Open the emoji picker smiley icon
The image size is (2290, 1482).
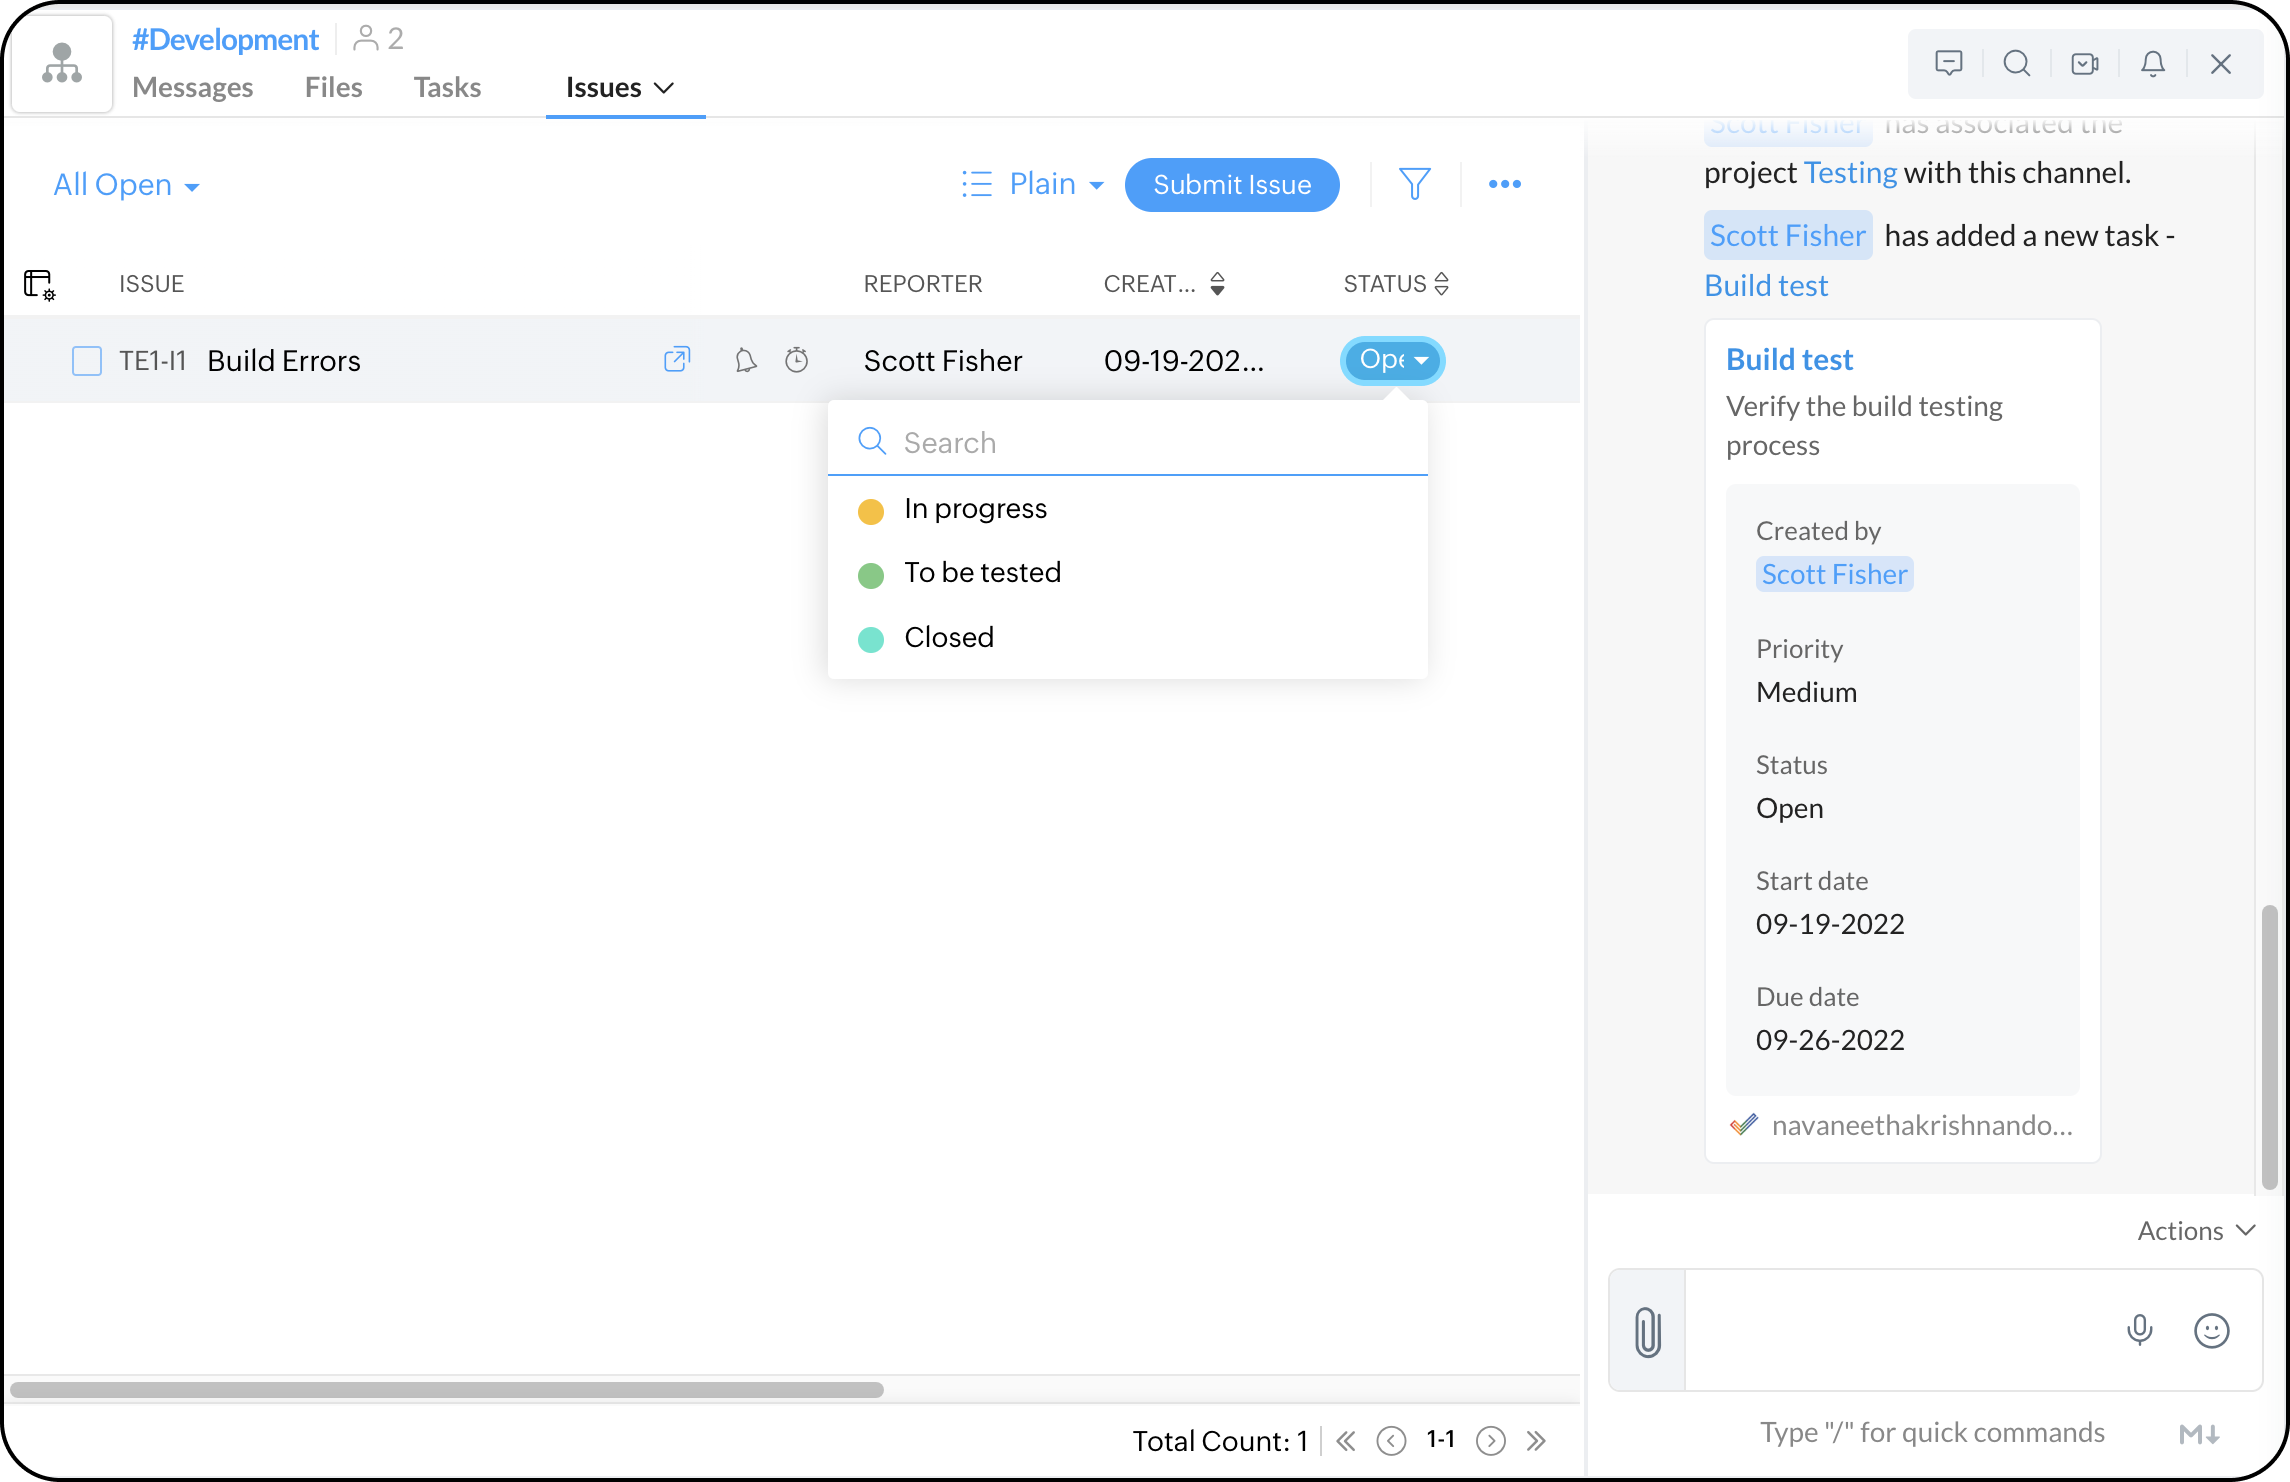[2211, 1331]
